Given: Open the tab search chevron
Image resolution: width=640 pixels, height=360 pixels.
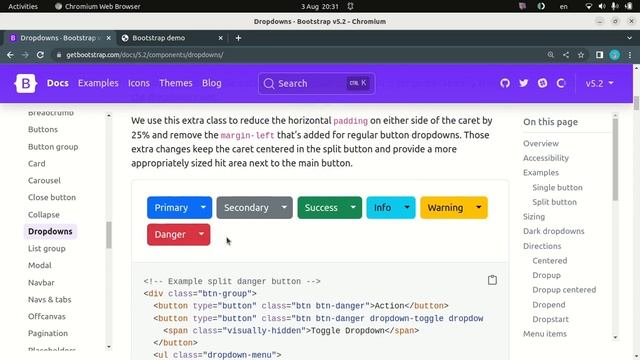Looking at the screenshot, I should [x=629, y=38].
